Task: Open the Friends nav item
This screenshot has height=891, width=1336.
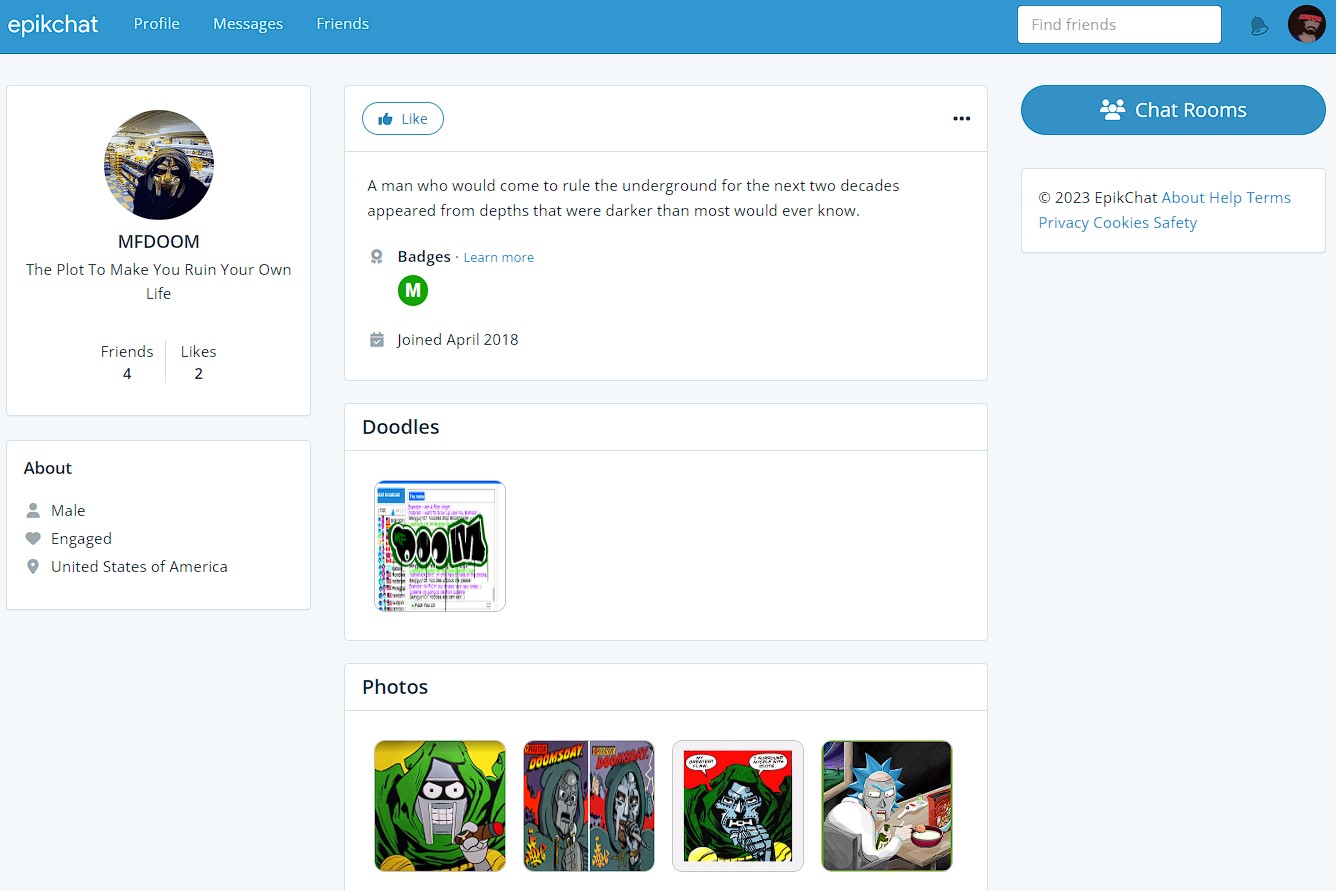Action: 343,24
